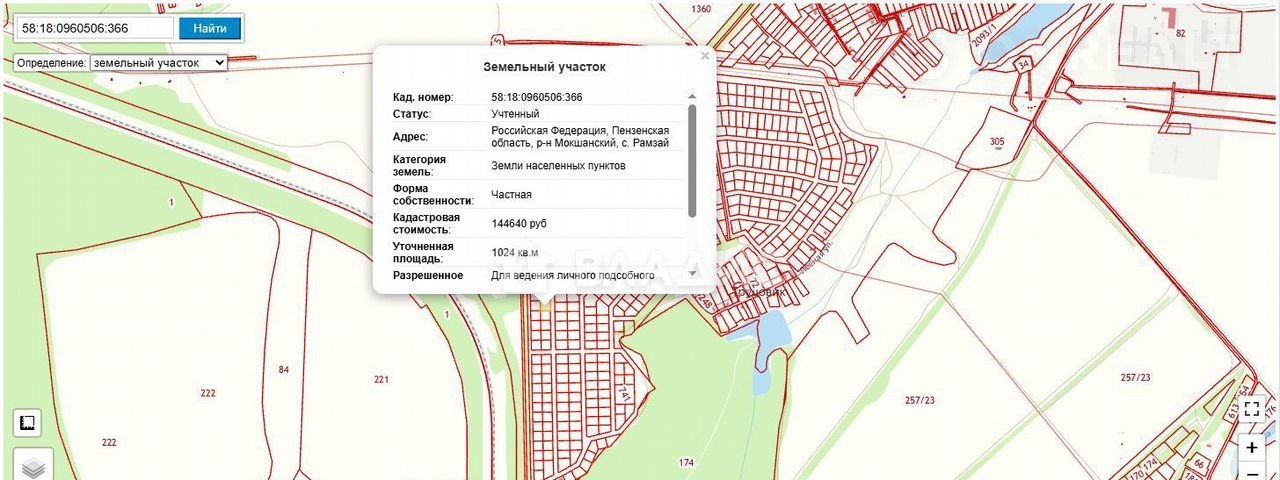
Task: Zoom in using the plus button
Action: pyautogui.click(x=1252, y=448)
